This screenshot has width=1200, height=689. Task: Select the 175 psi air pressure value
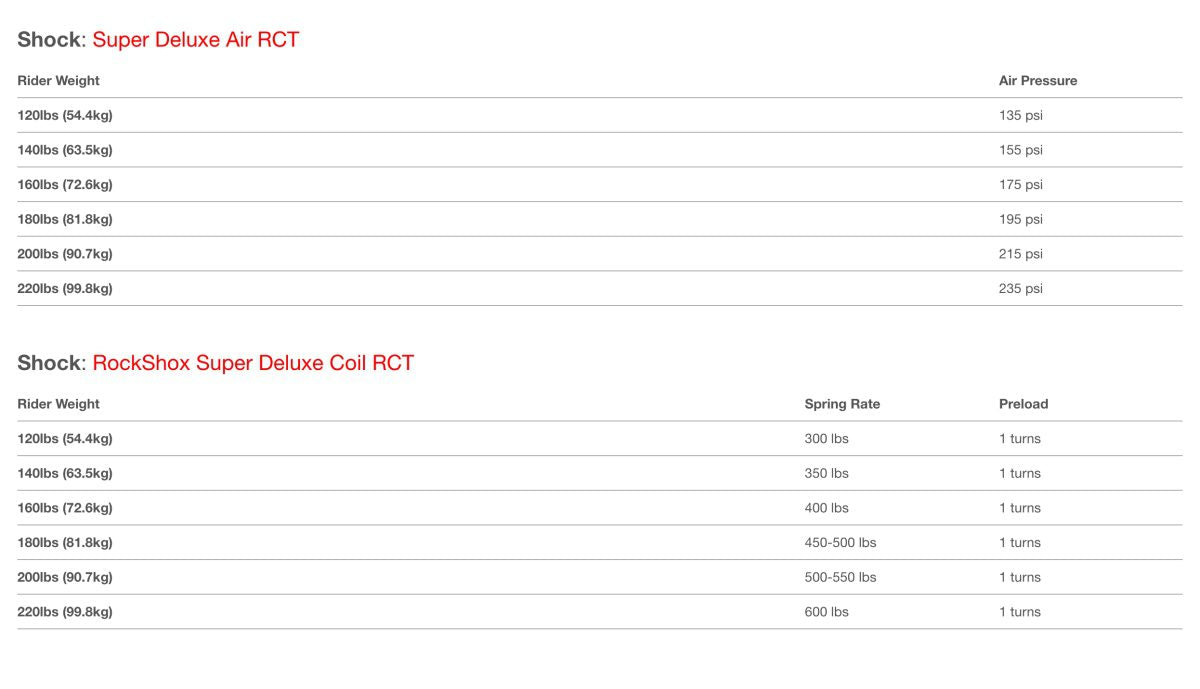[1020, 184]
